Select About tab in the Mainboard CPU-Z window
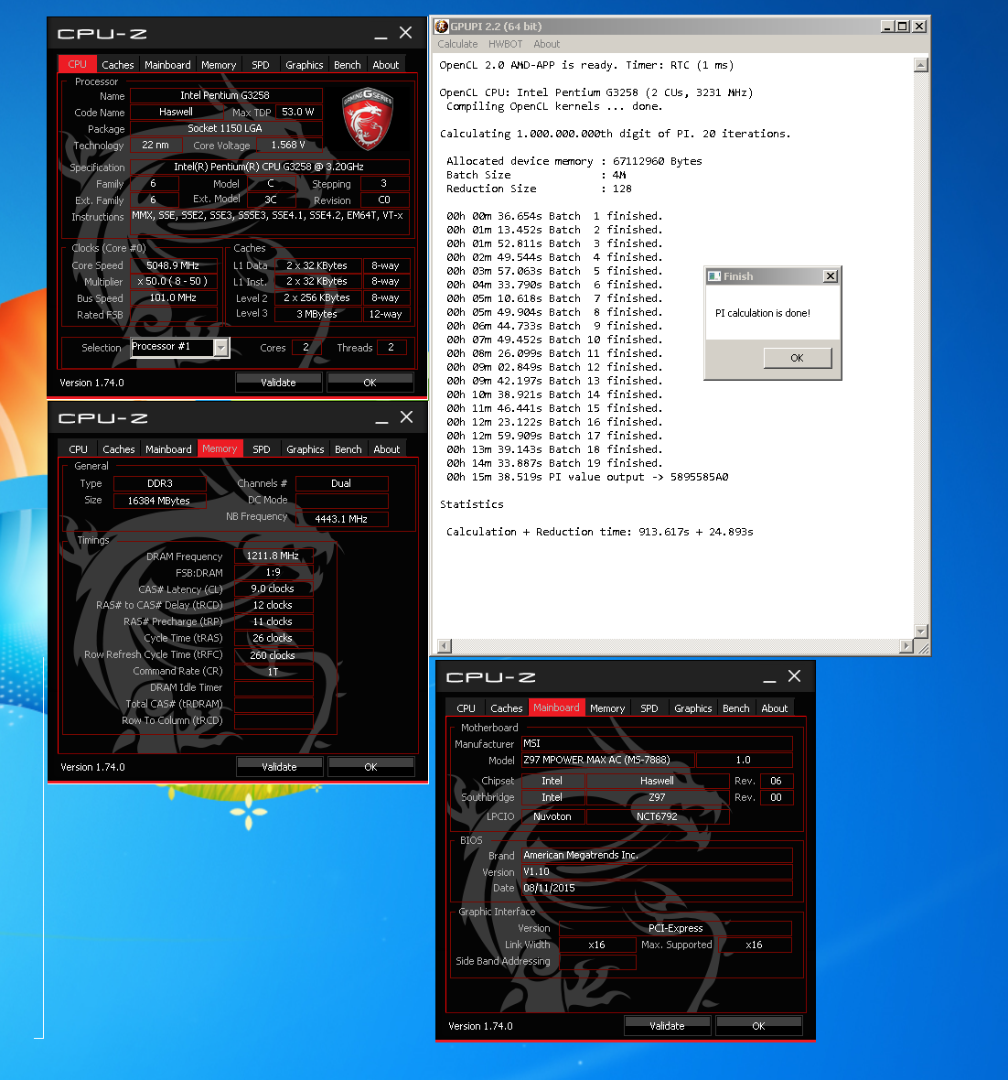 tap(774, 708)
